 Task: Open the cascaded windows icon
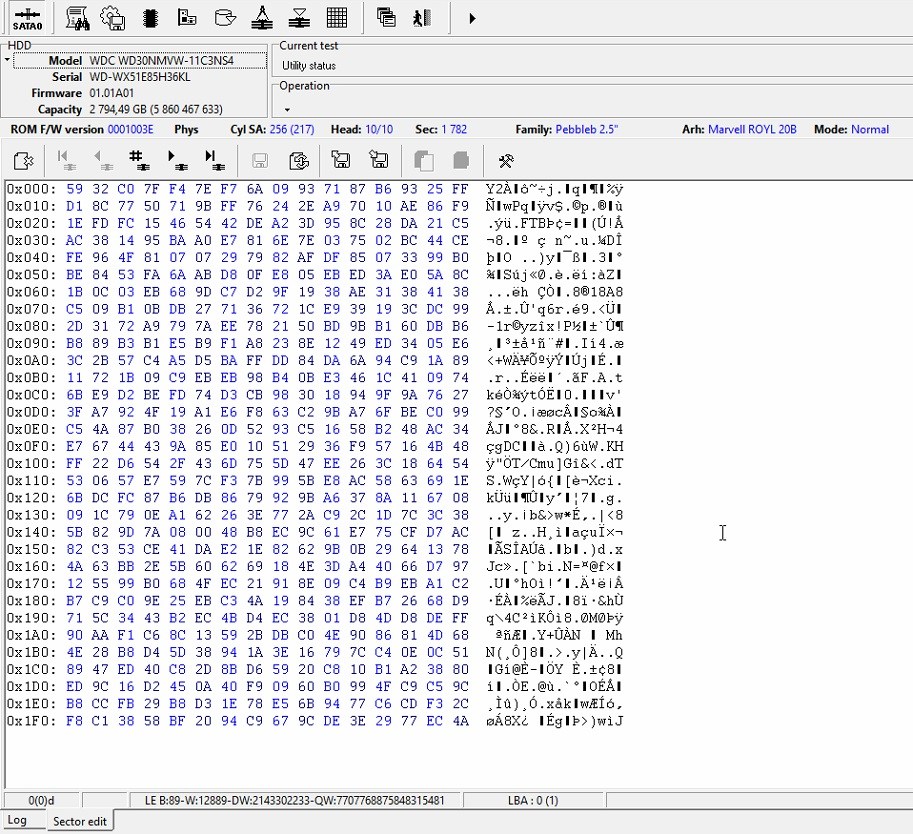(x=386, y=17)
